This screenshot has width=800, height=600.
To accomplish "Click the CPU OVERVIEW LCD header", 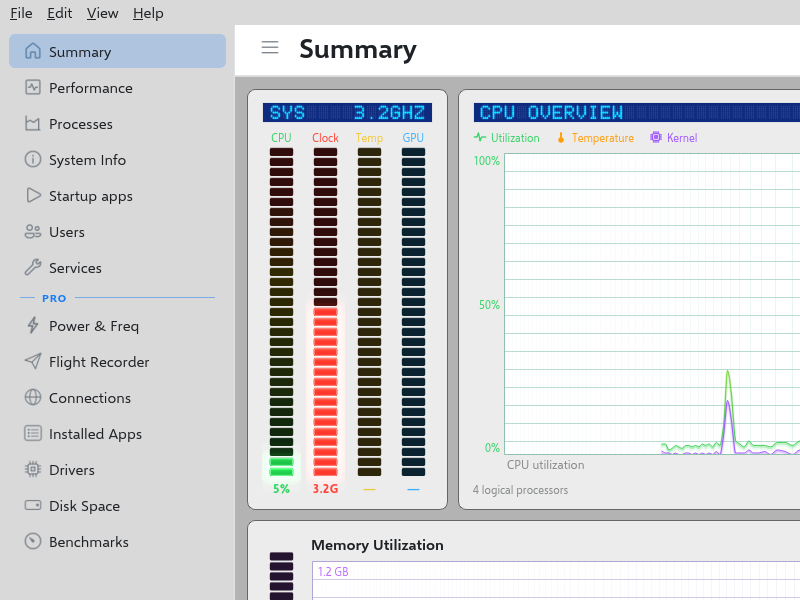I will pyautogui.click(x=637, y=112).
